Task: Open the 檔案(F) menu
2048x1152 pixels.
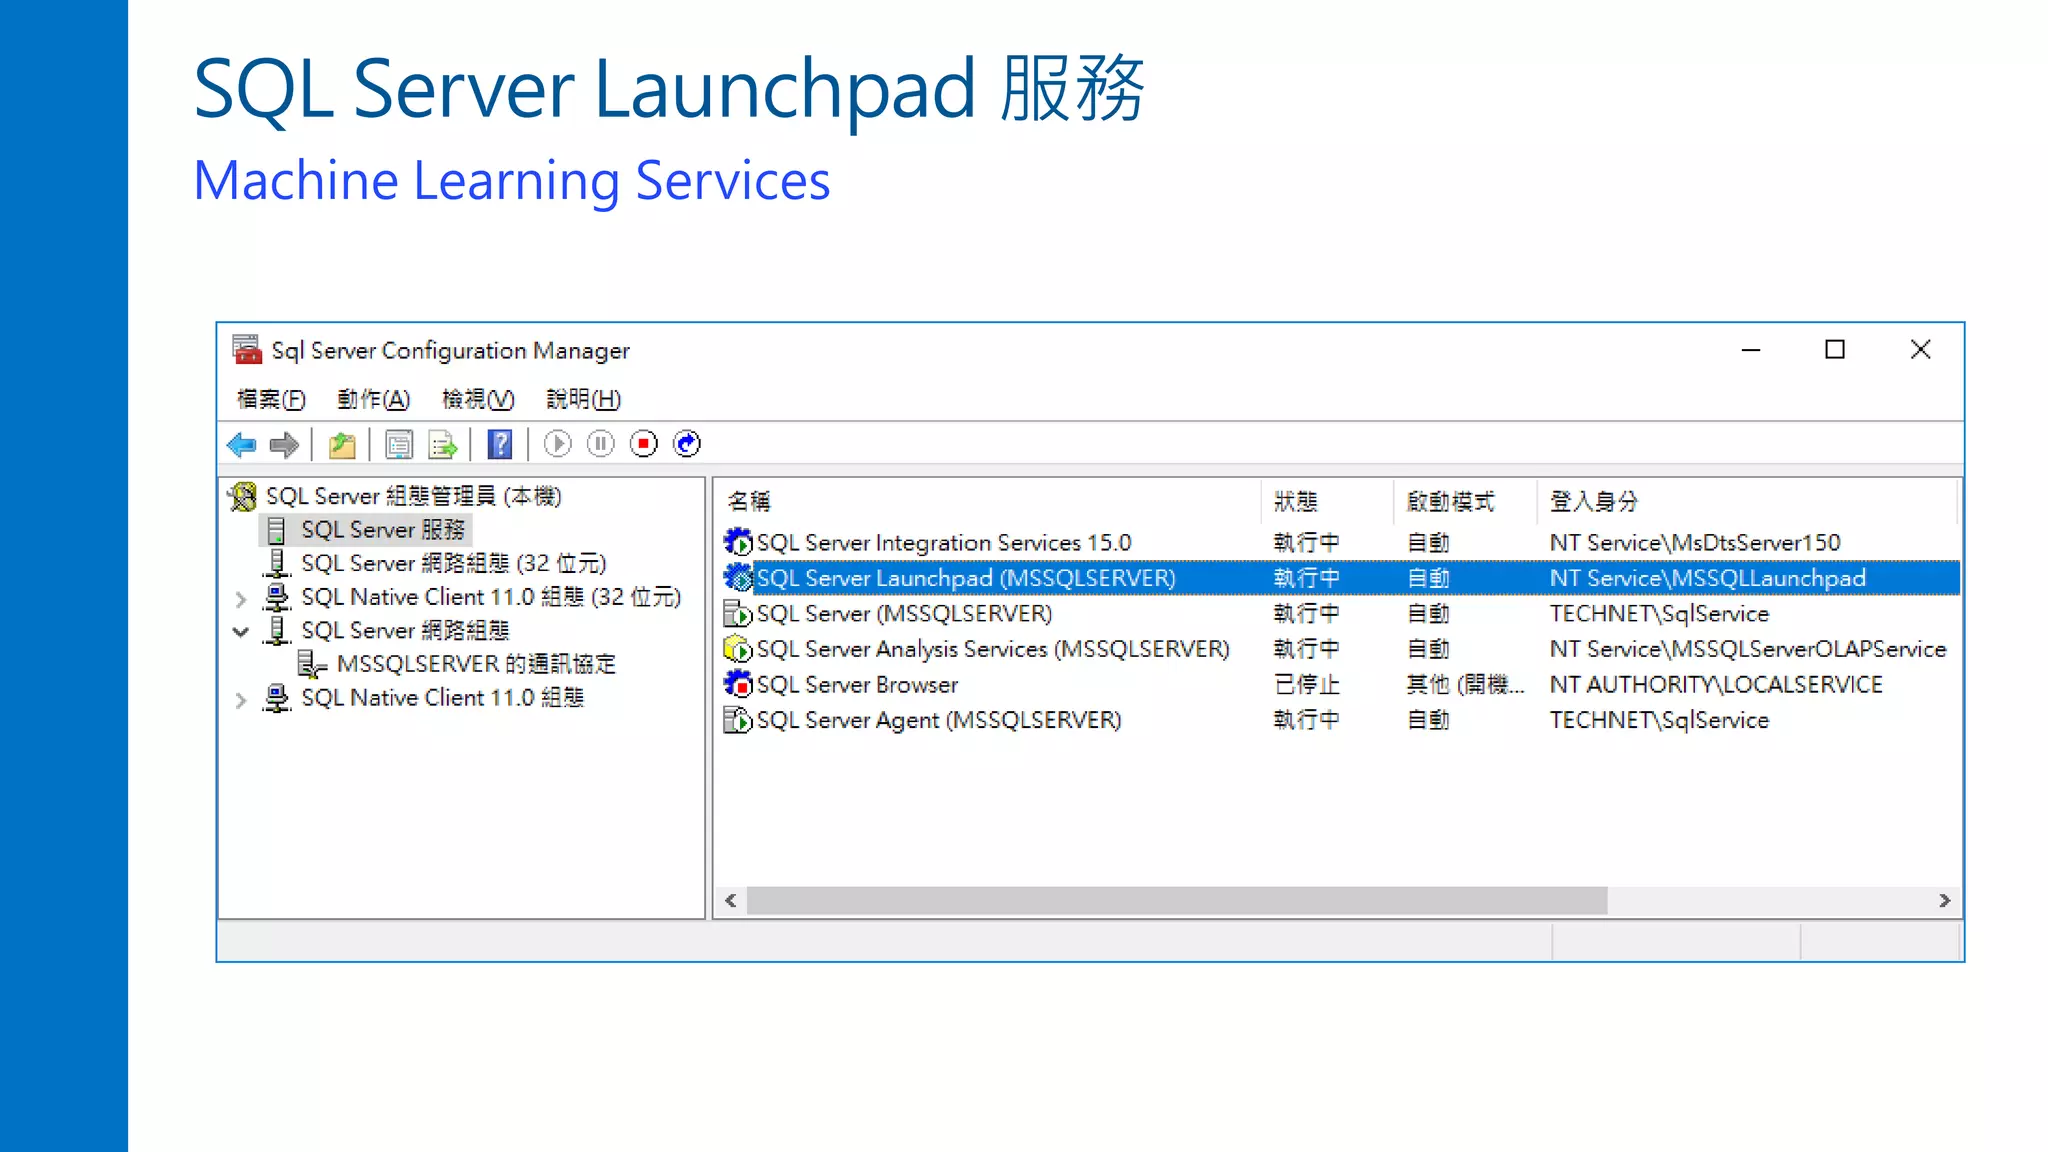Action: coord(271,399)
